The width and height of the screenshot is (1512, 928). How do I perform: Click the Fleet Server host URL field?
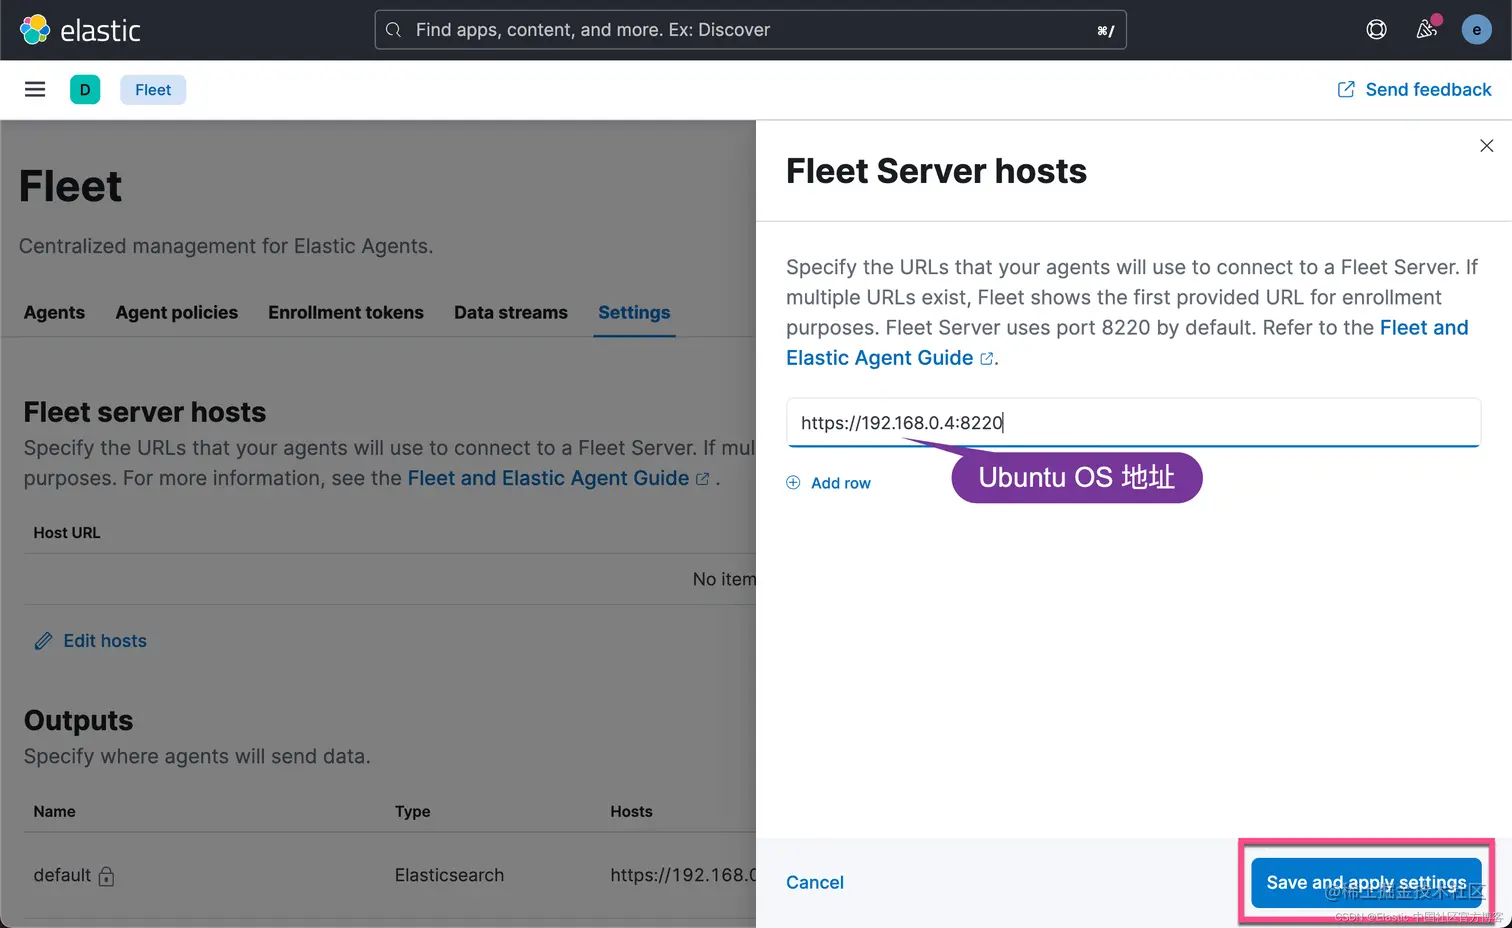tap(1133, 423)
